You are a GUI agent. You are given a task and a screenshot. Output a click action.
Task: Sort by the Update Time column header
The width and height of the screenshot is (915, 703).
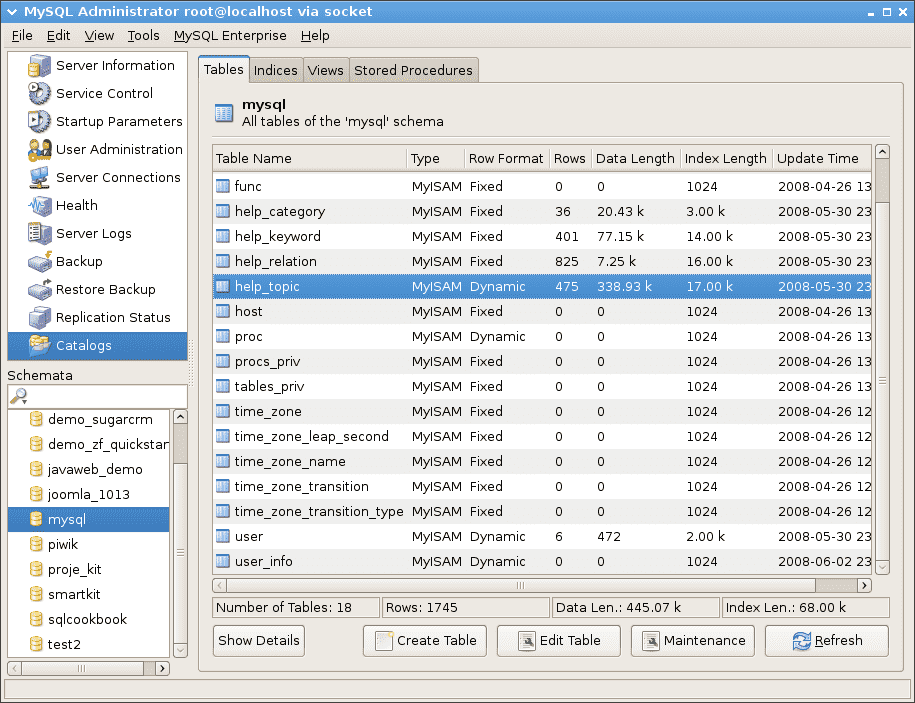(822, 158)
